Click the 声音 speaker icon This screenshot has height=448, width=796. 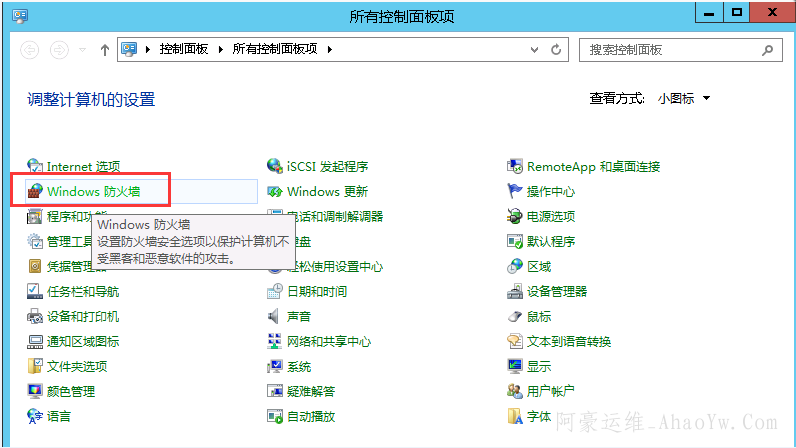click(x=275, y=316)
